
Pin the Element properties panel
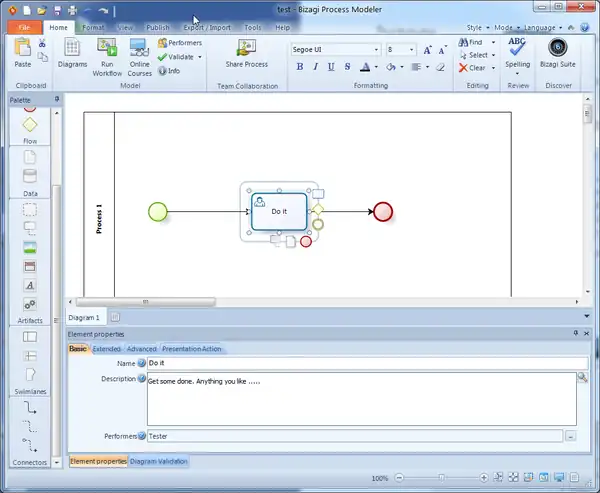point(575,332)
